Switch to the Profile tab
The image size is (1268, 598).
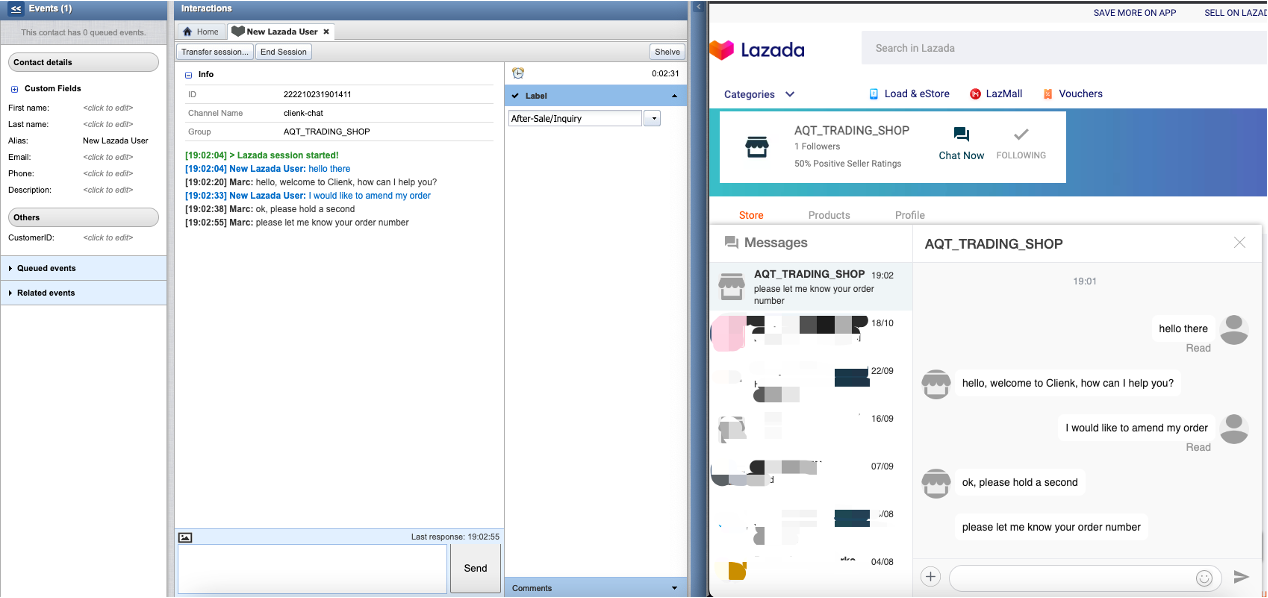point(910,215)
